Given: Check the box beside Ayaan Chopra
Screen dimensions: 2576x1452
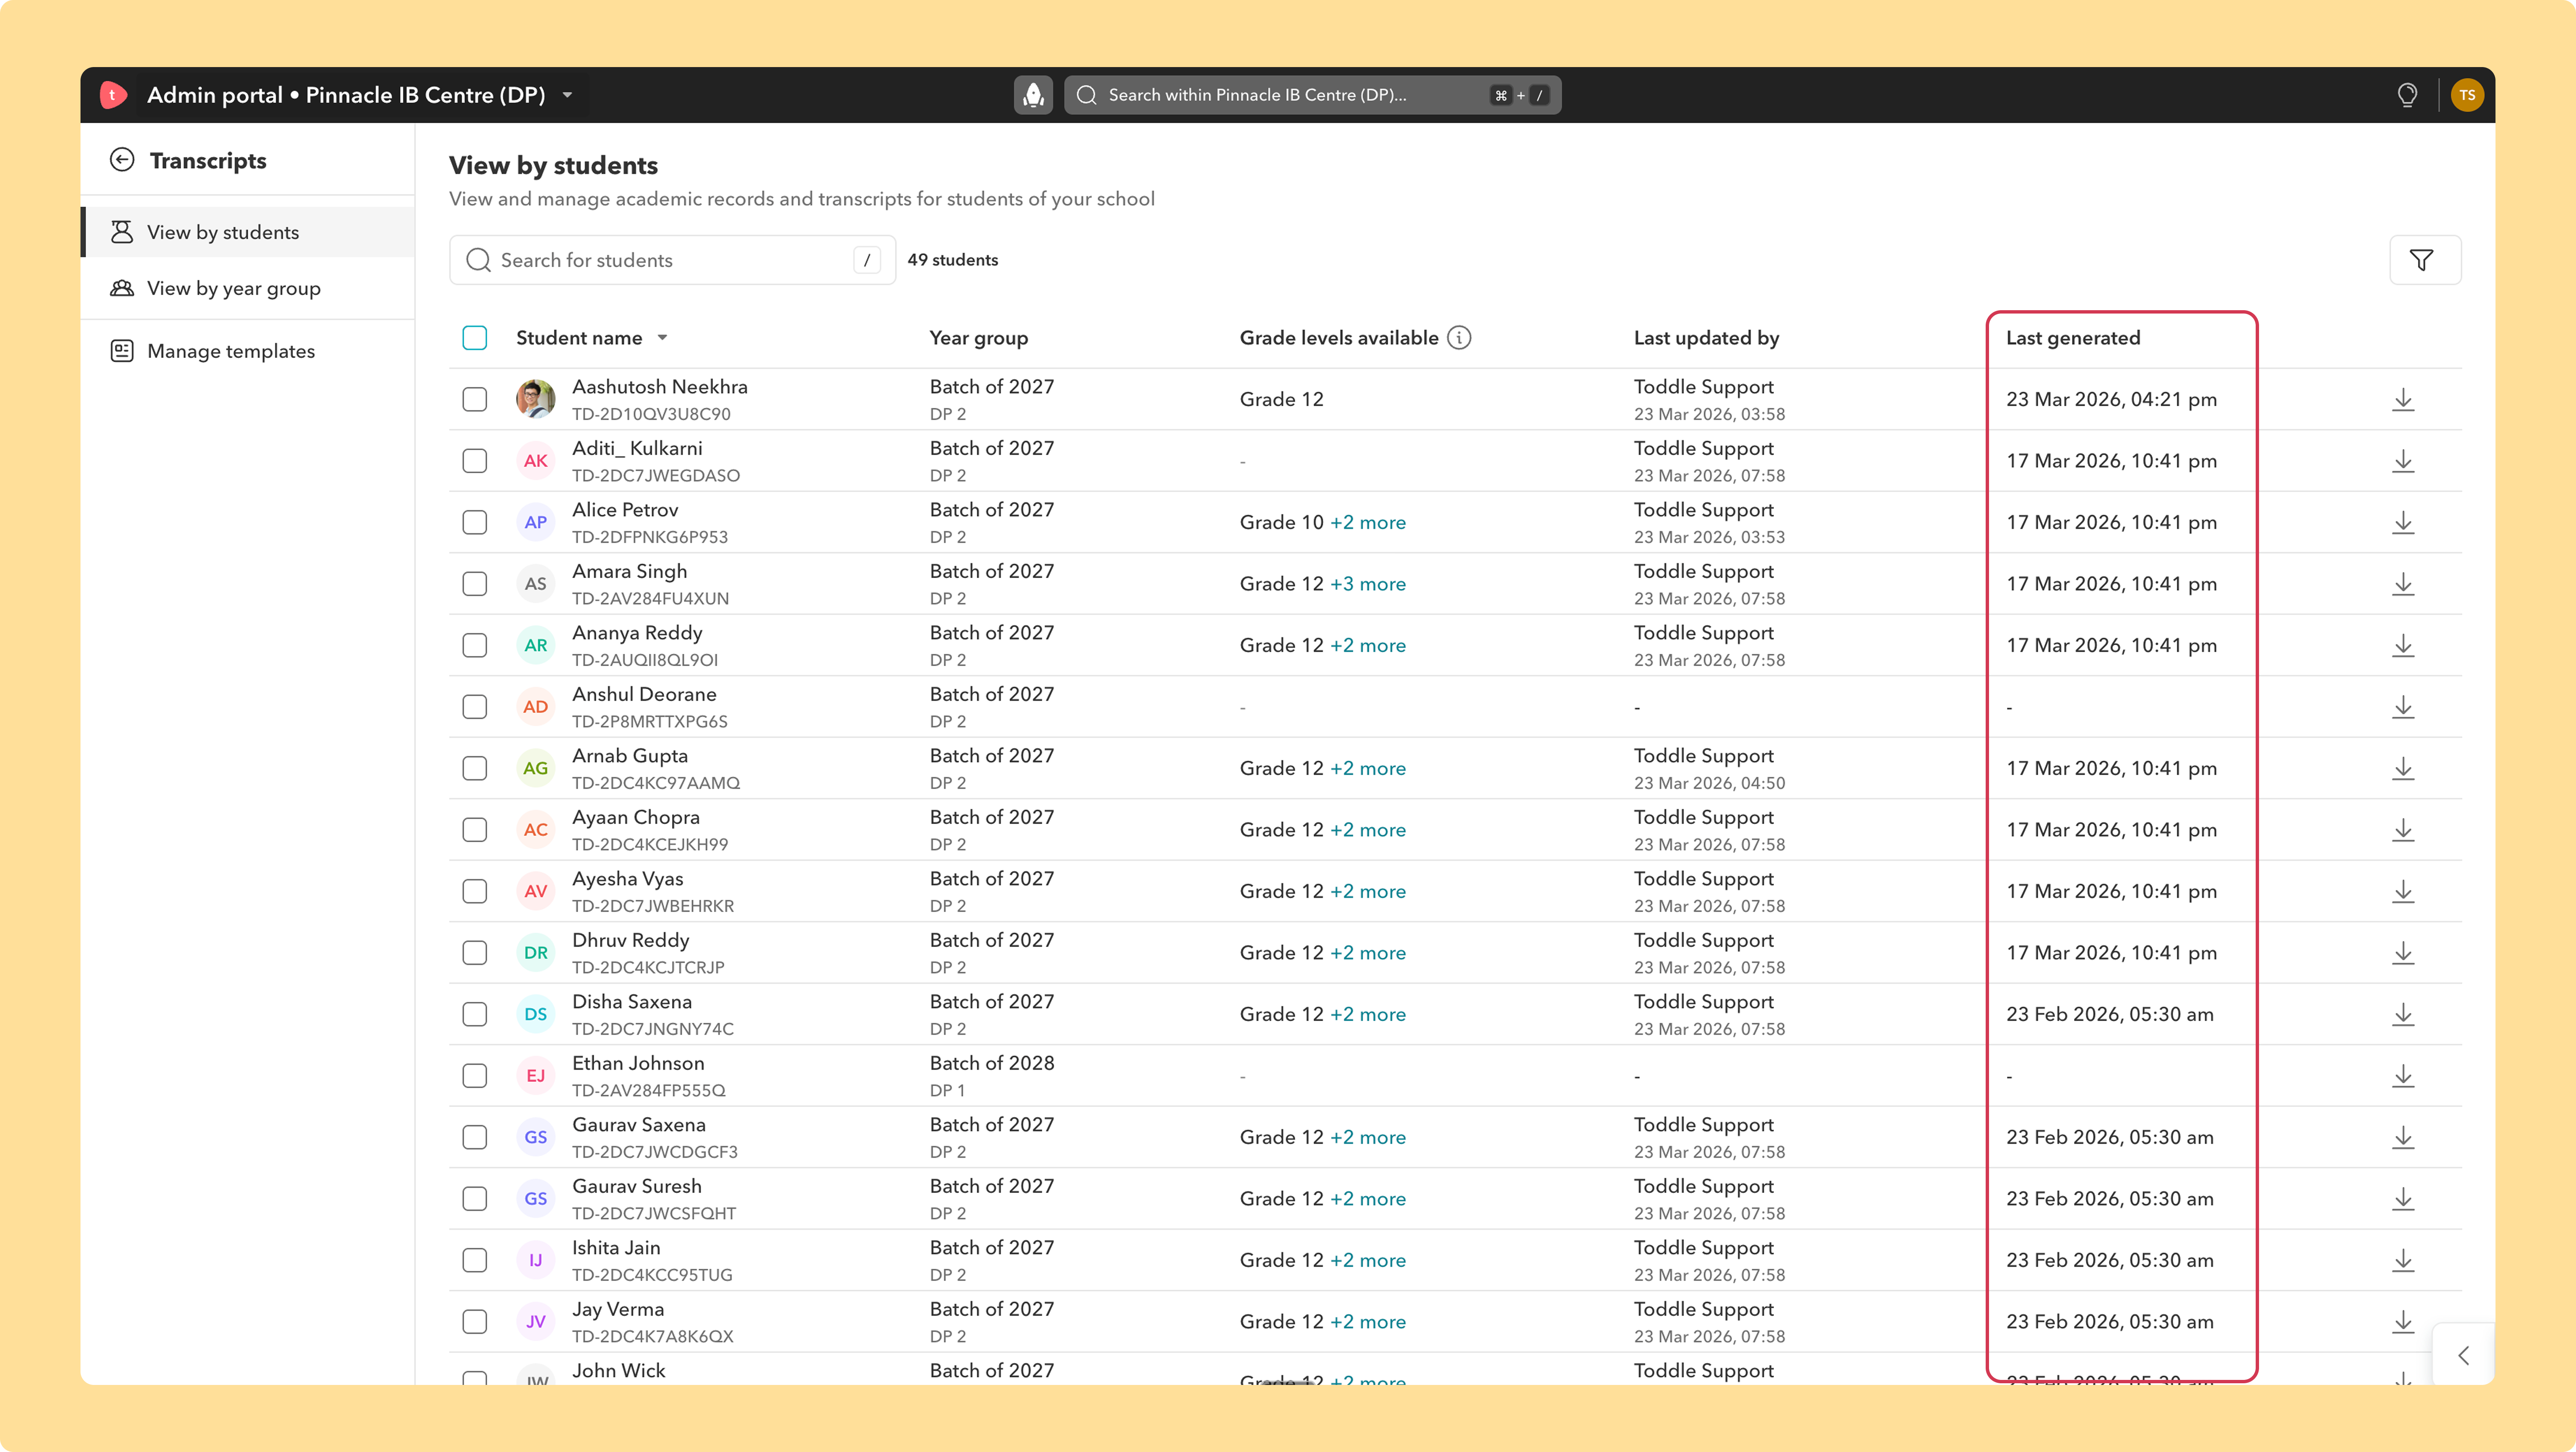Looking at the screenshot, I should point(475,830).
